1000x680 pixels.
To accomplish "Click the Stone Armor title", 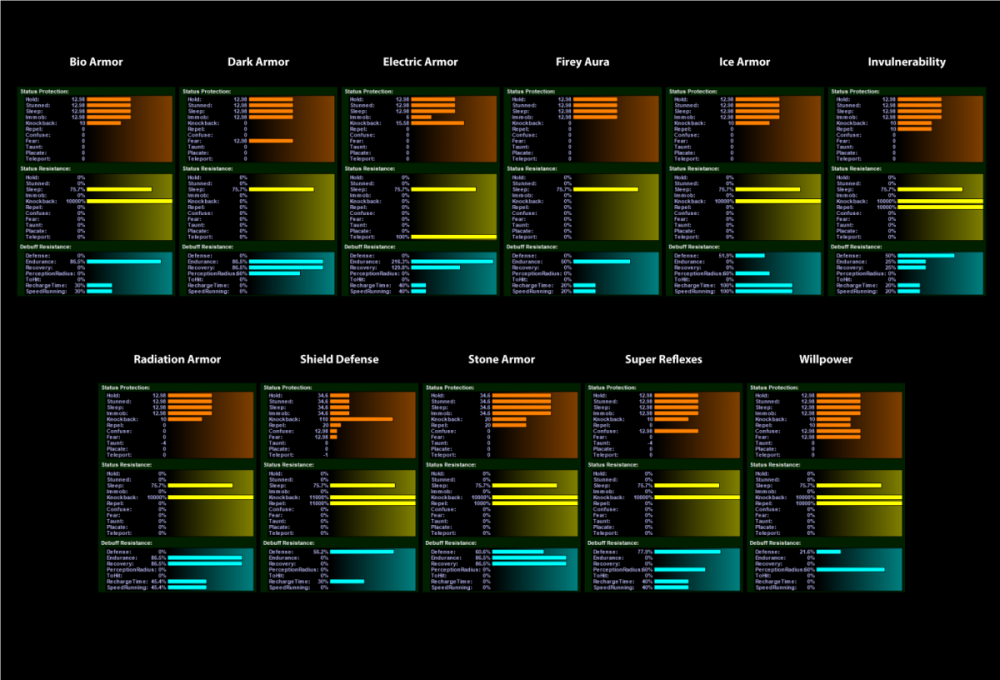I will [x=501, y=360].
